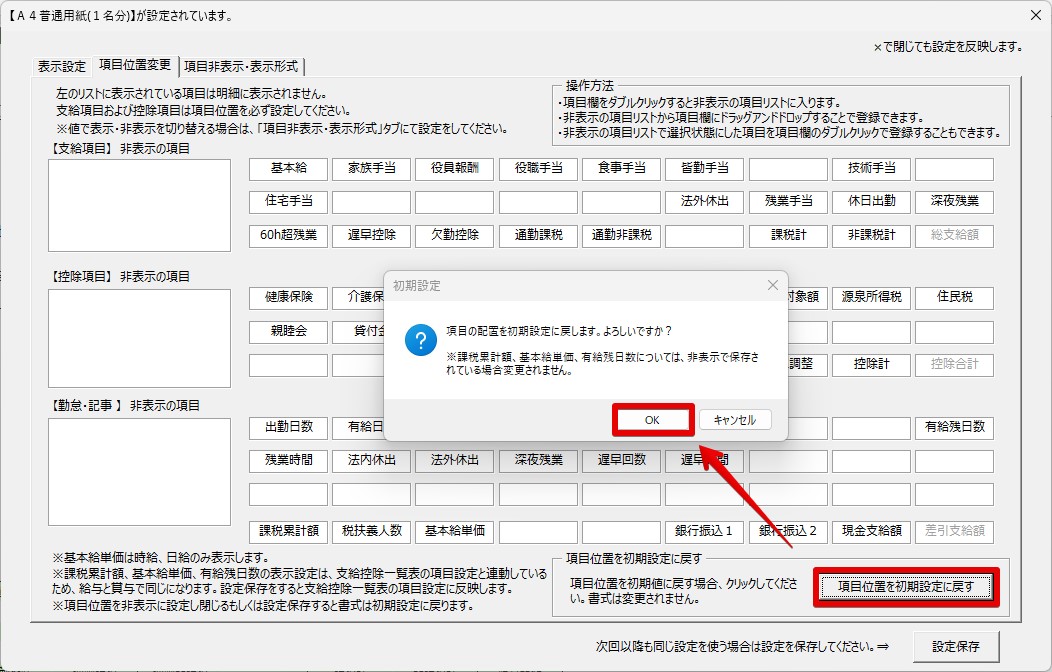Click the 項目位置を初期設定に戻す button
Screen dimensions: 1052x672
904,586
